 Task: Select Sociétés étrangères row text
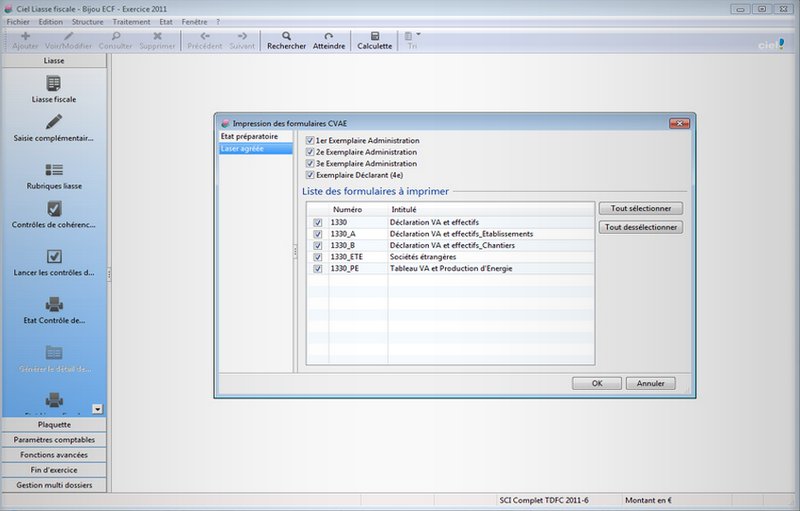coord(423,257)
